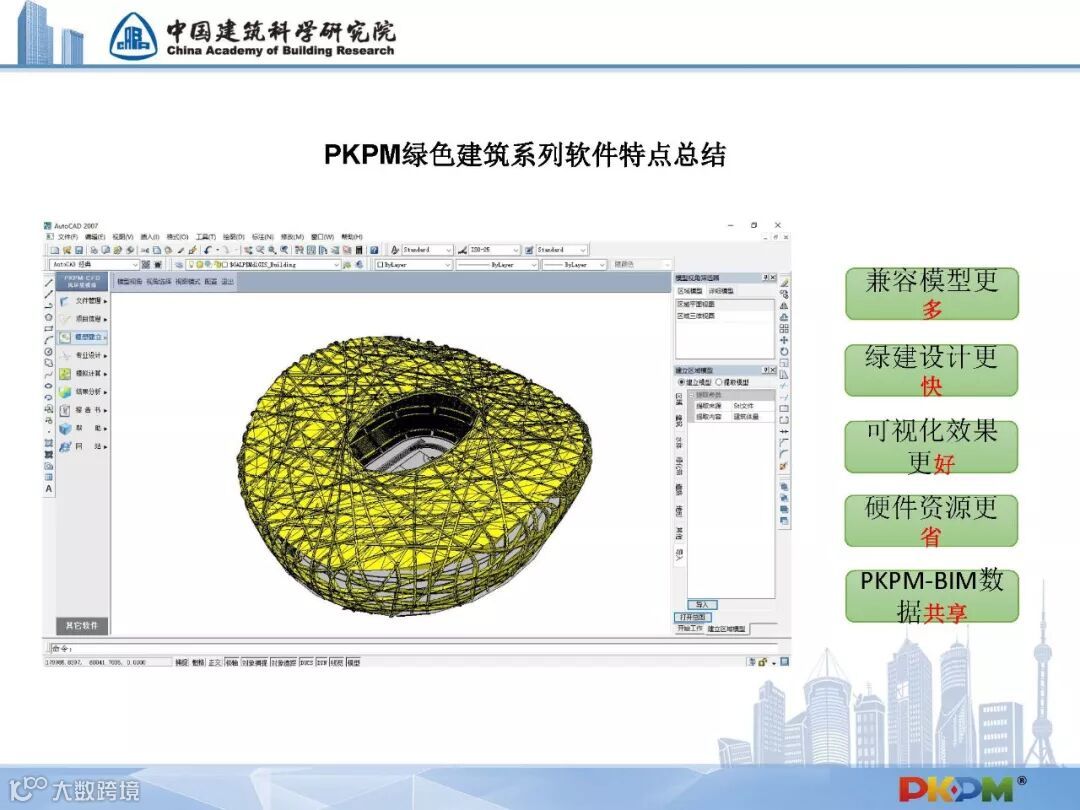Select the Line draw tool in left toolbar
Screen dimensions: 1080x810
[x=48, y=283]
